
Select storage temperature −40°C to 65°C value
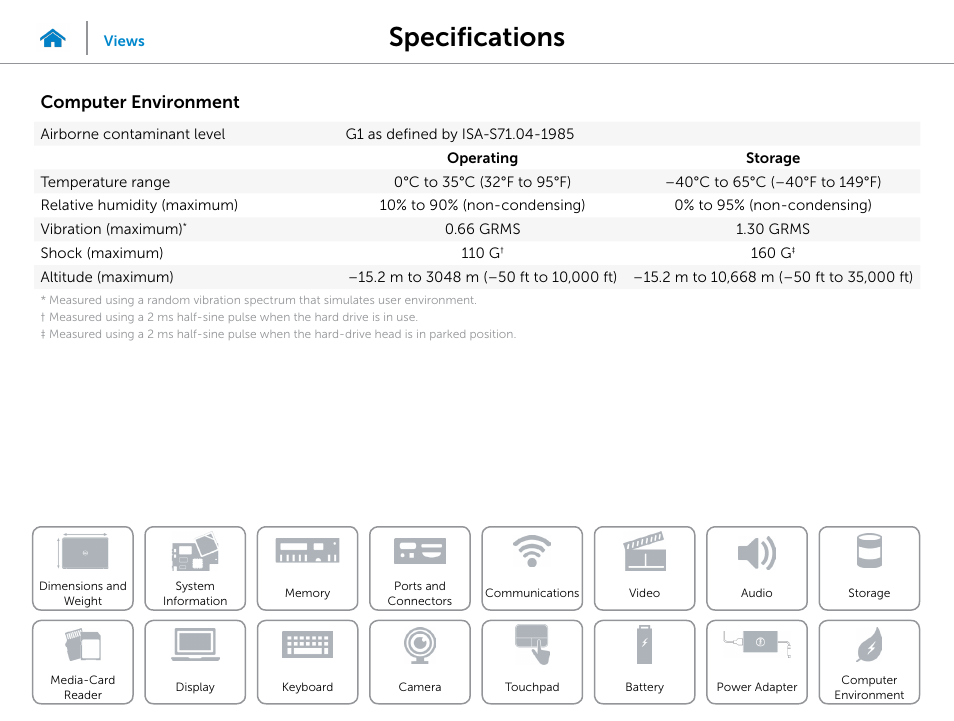point(773,182)
